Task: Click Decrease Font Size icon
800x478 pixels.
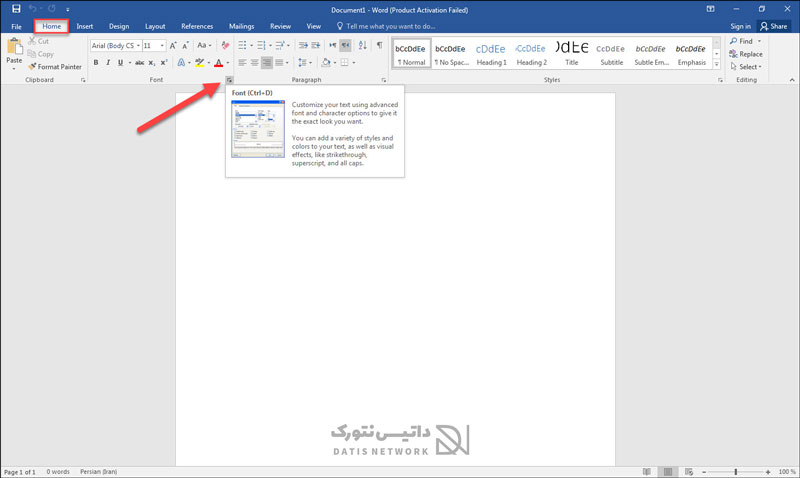Action: 185,45
